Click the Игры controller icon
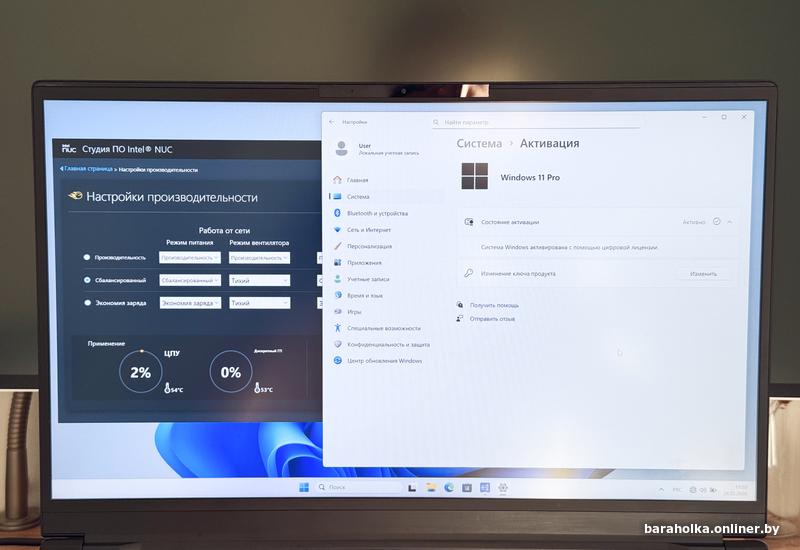Screen dimensions: 800x550 (x=337, y=311)
